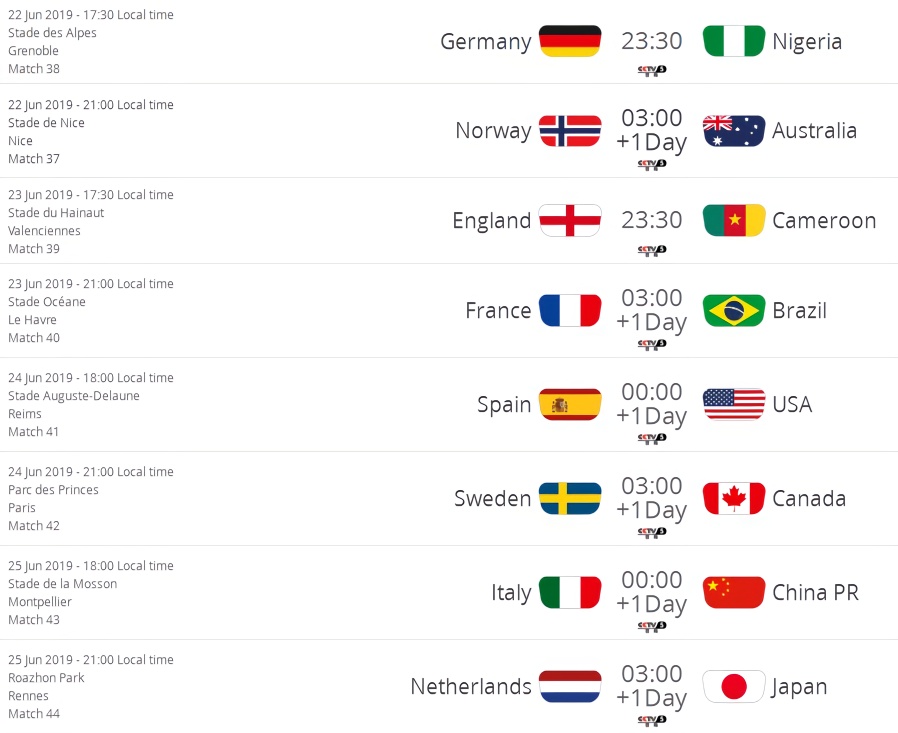Click the CCTV5 logo under Germany–Nigeria time
Image resolution: width=898 pixels, height=733 pixels.
(652, 70)
